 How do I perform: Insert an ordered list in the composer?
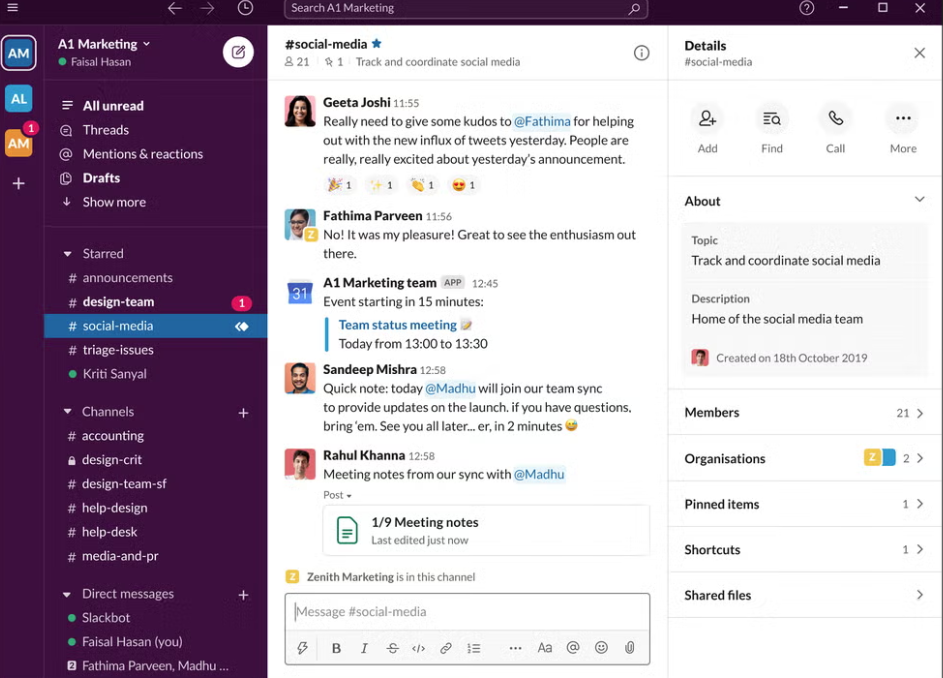pyautogui.click(x=474, y=648)
